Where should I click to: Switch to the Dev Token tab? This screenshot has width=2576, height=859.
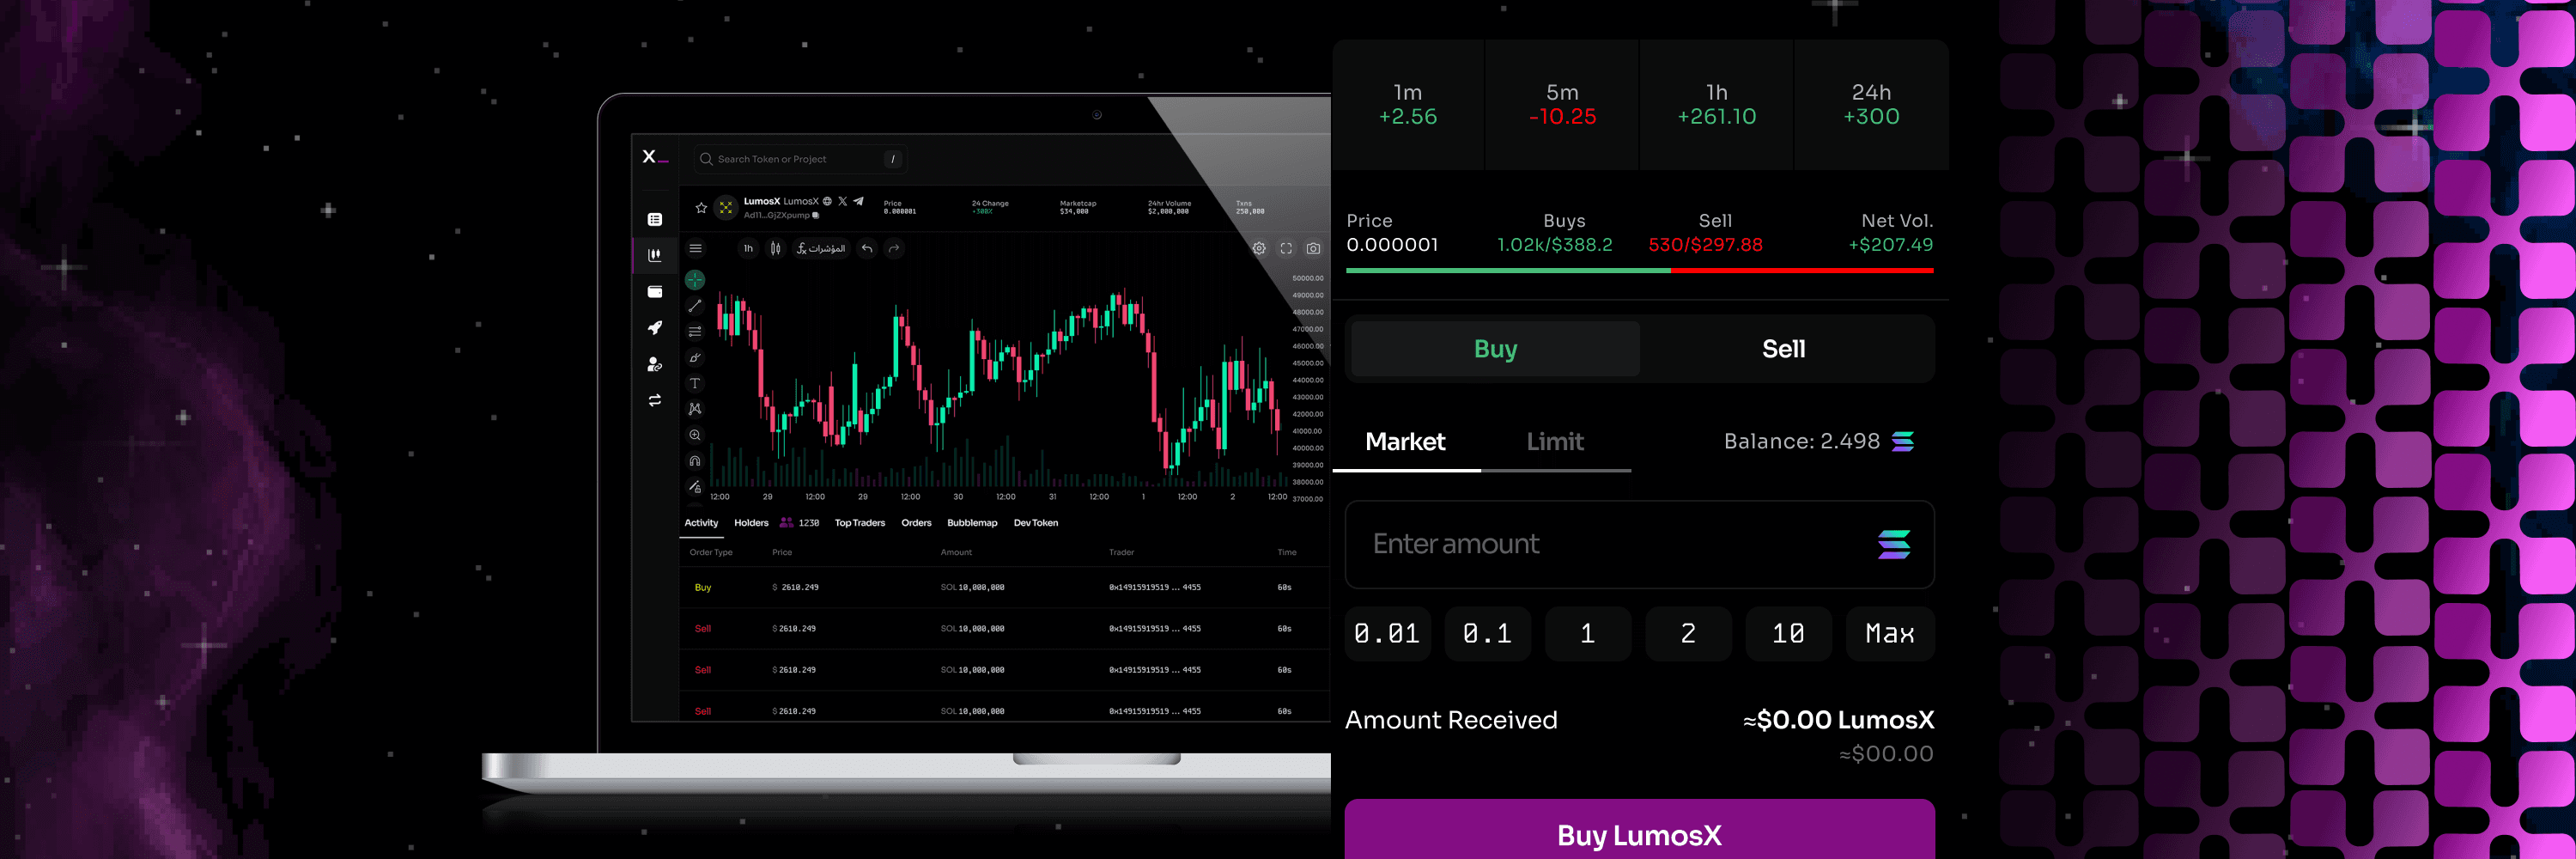(x=1036, y=523)
